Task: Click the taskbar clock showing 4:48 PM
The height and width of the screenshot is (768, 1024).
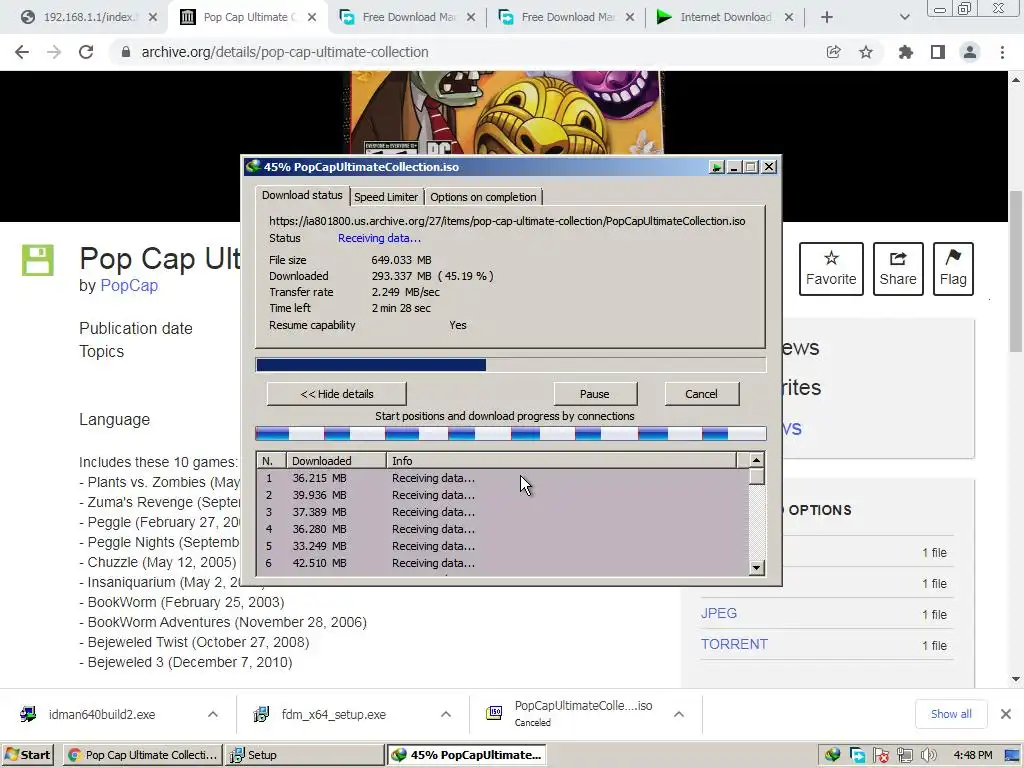Action: point(972,755)
